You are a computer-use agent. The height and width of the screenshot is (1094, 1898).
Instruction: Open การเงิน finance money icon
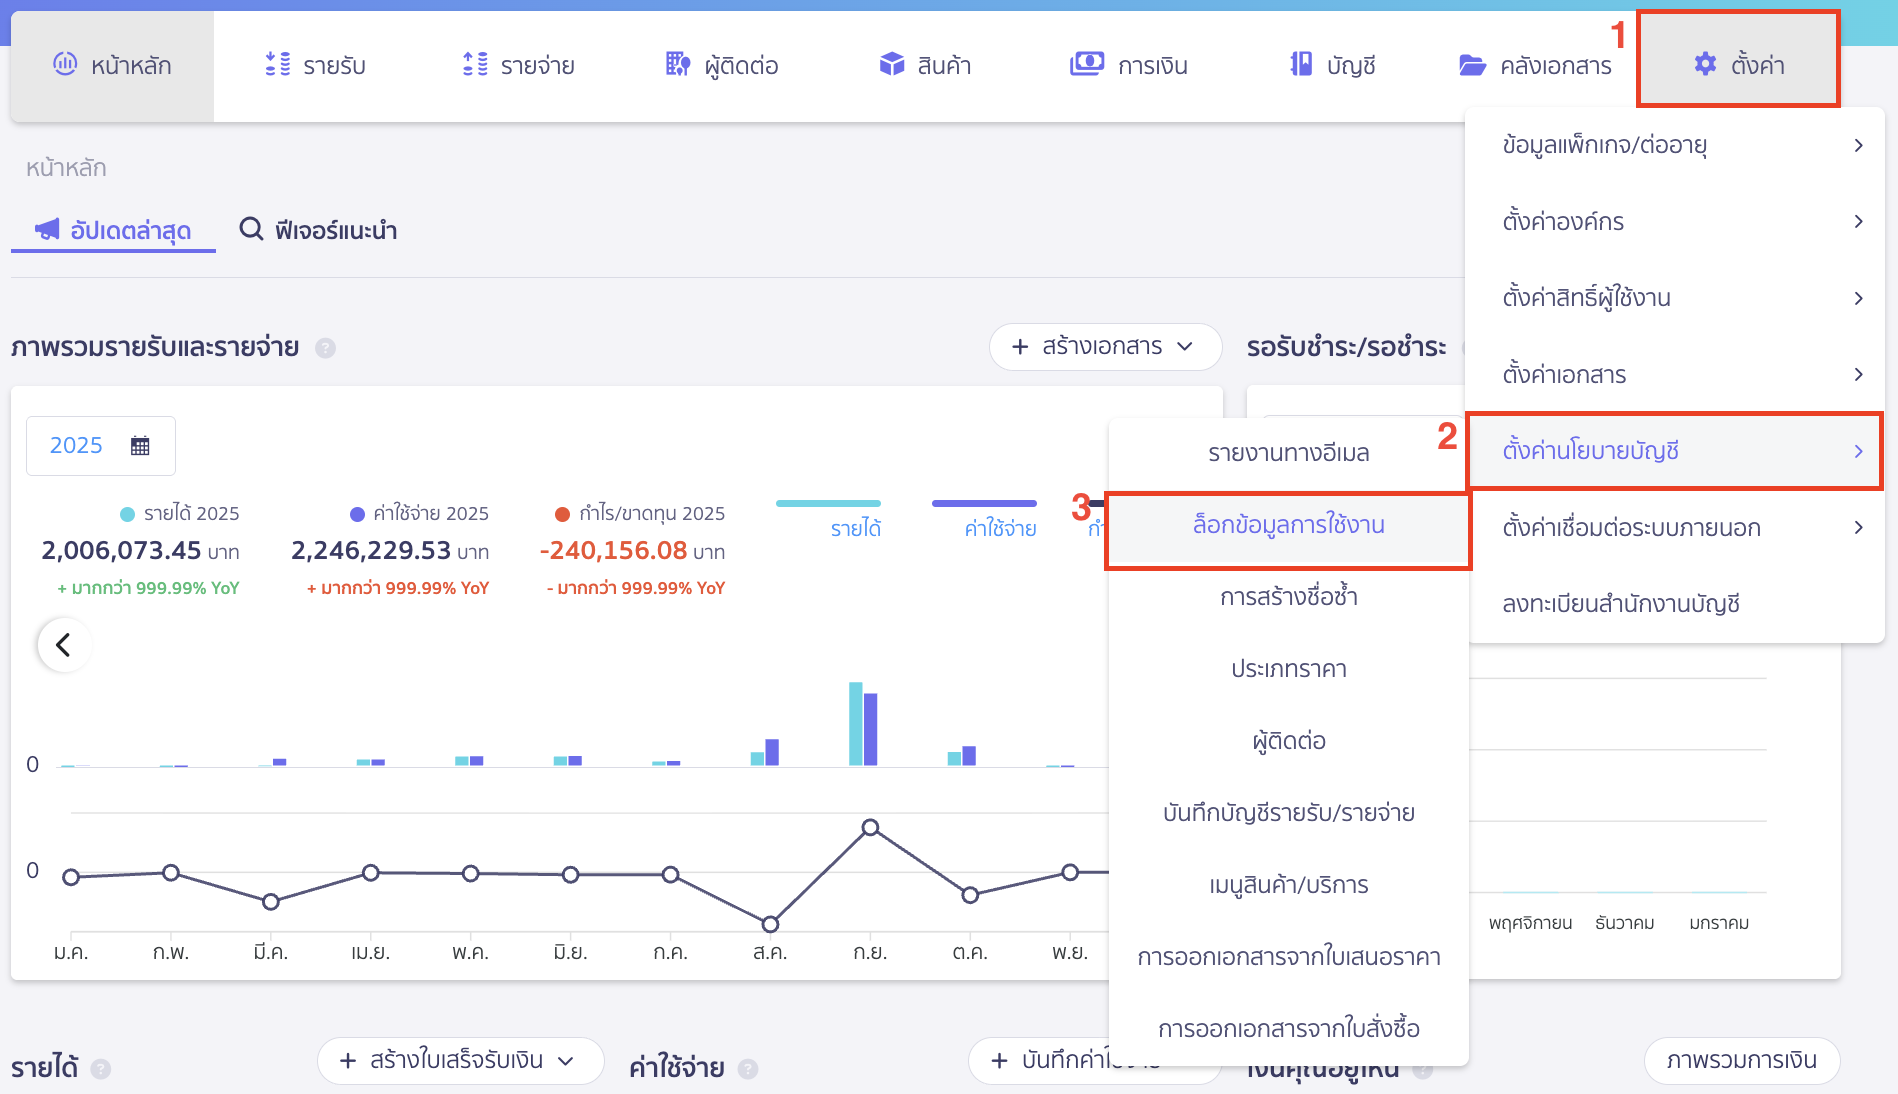coord(1087,64)
